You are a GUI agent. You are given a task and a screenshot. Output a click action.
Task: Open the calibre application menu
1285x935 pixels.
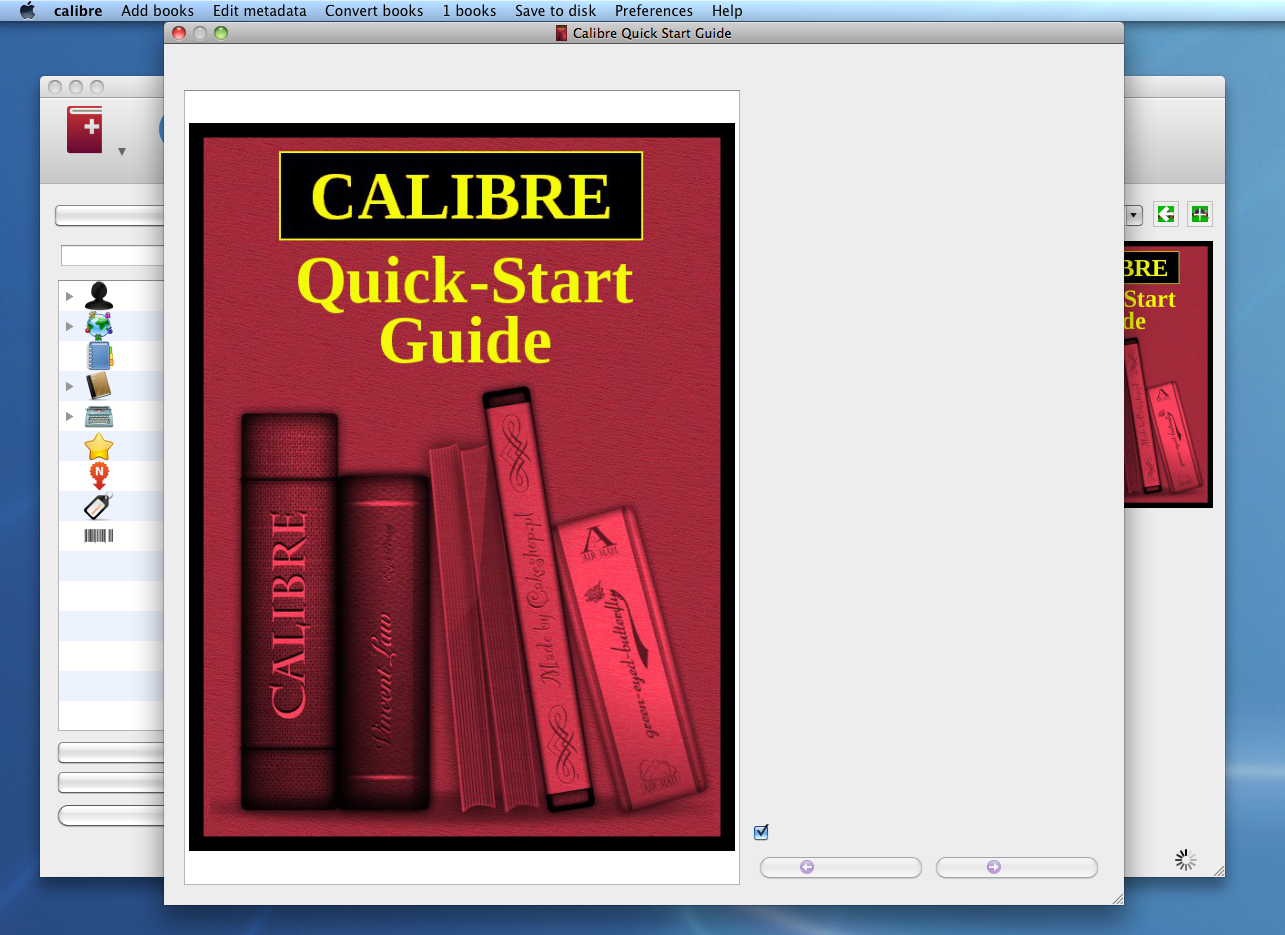(78, 11)
